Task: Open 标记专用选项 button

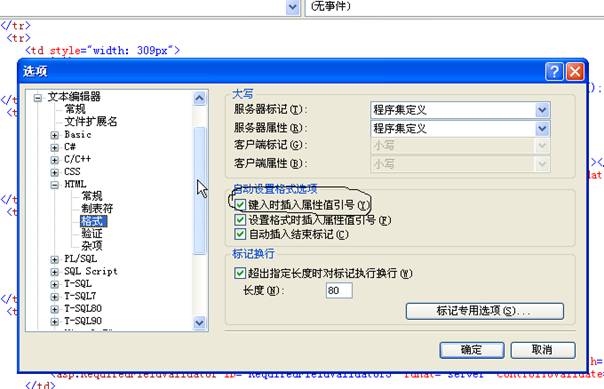Action: pos(485,311)
